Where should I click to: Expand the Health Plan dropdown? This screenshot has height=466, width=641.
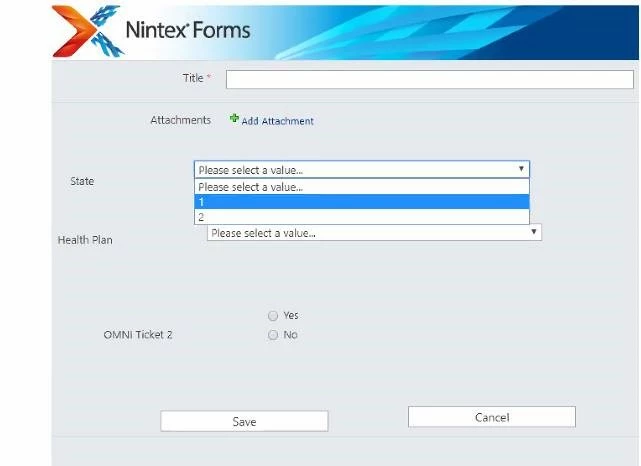tap(374, 233)
